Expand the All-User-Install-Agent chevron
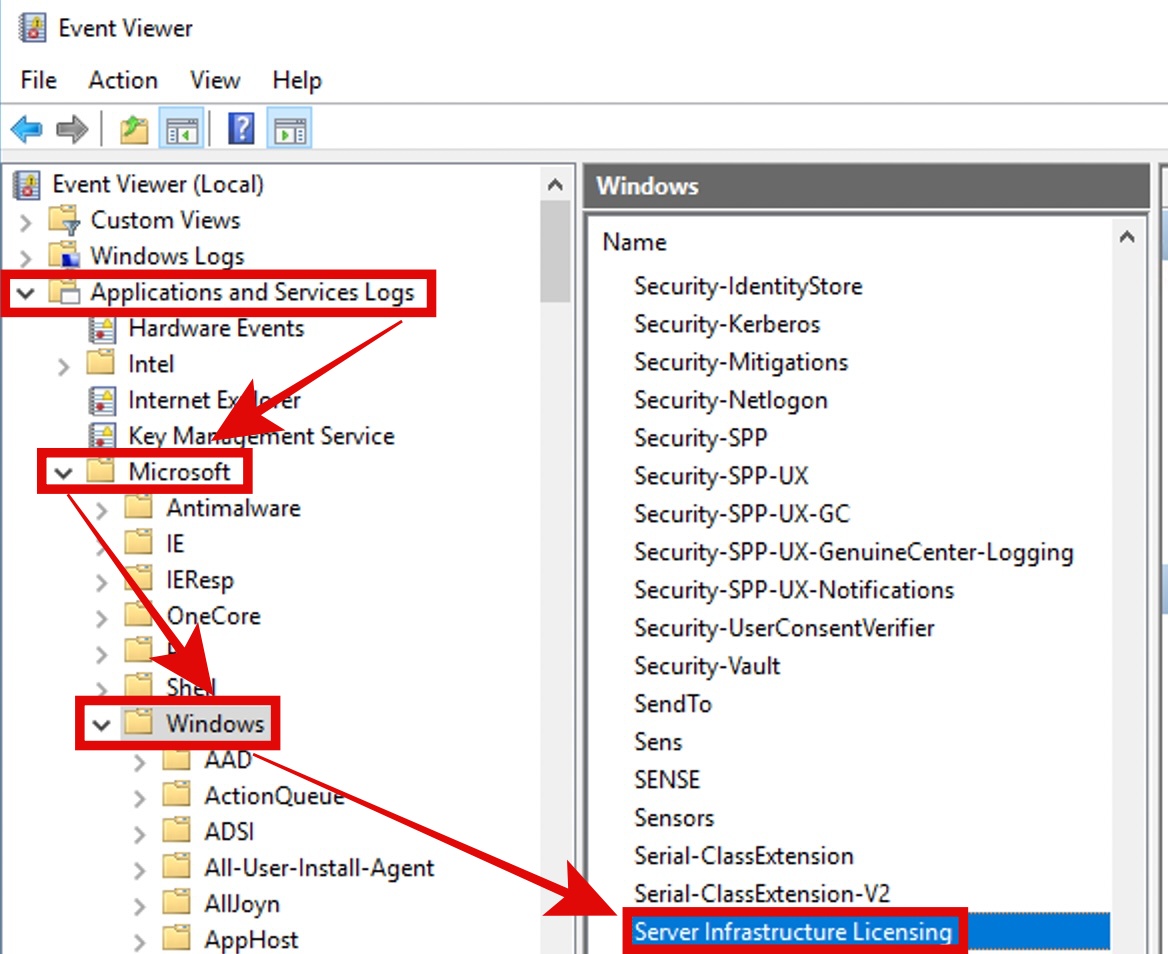The height and width of the screenshot is (954, 1168). coord(139,869)
